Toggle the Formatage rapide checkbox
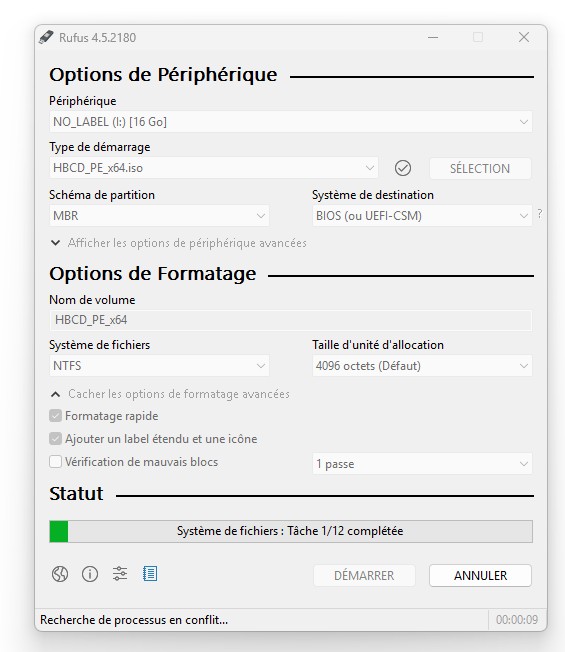Viewport: 565px width, 652px height. 55,416
